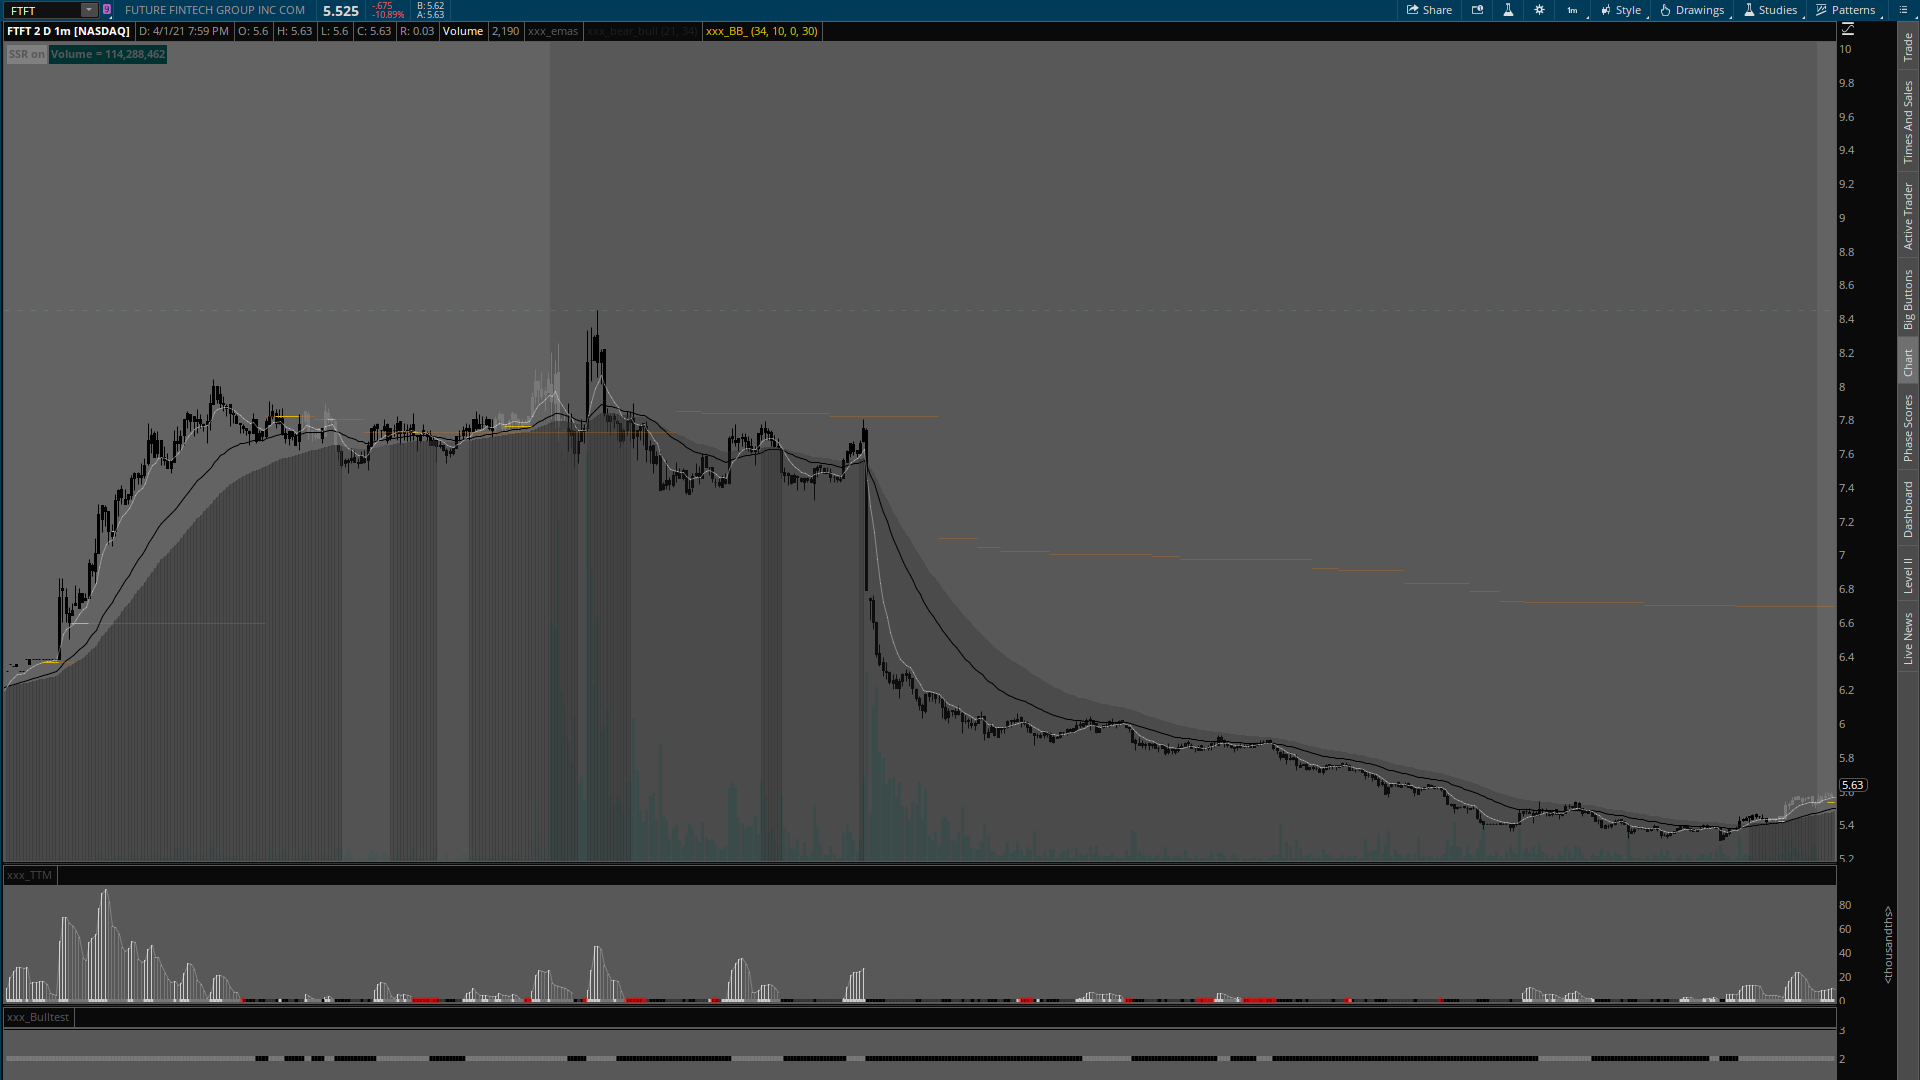Open the Drawings tools menu
1920x1080 pixels.
pos(1692,10)
